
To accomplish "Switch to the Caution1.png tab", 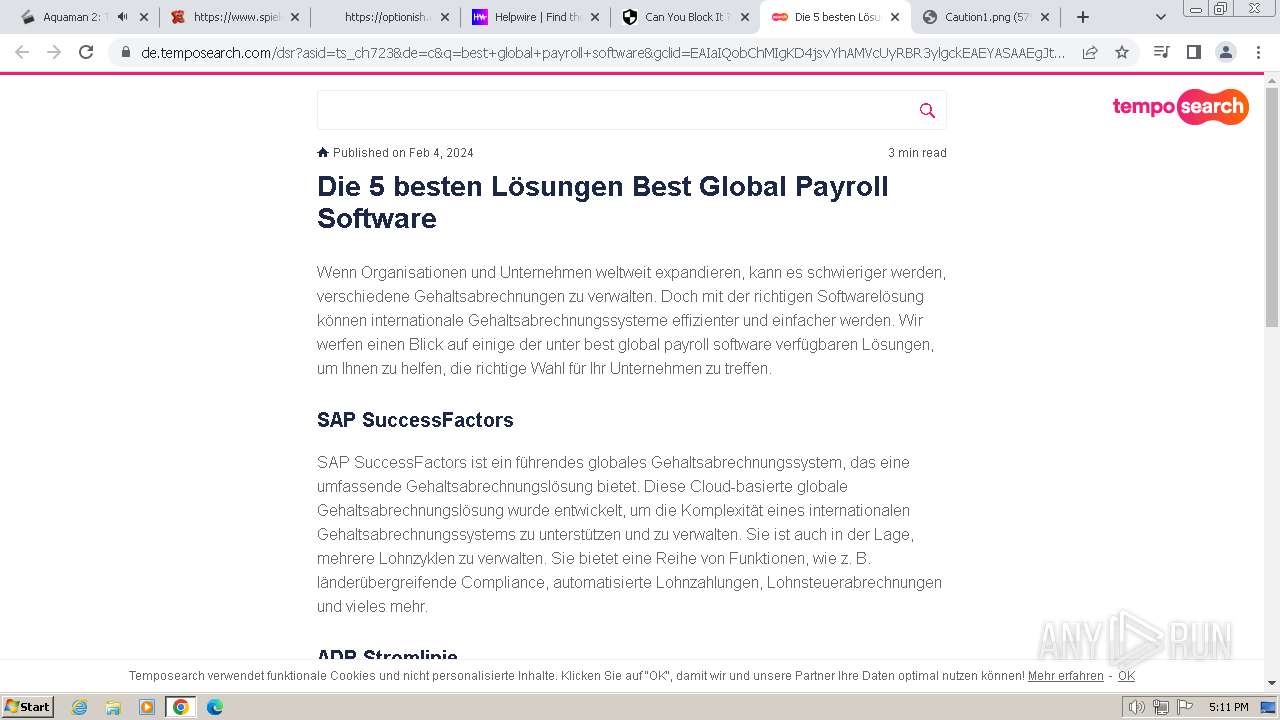I will coord(985,17).
